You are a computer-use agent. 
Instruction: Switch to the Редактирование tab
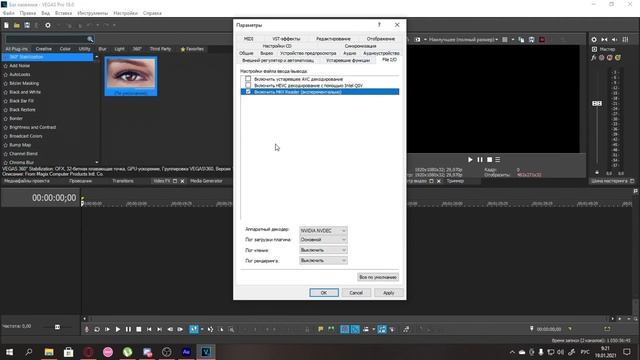tap(333, 39)
